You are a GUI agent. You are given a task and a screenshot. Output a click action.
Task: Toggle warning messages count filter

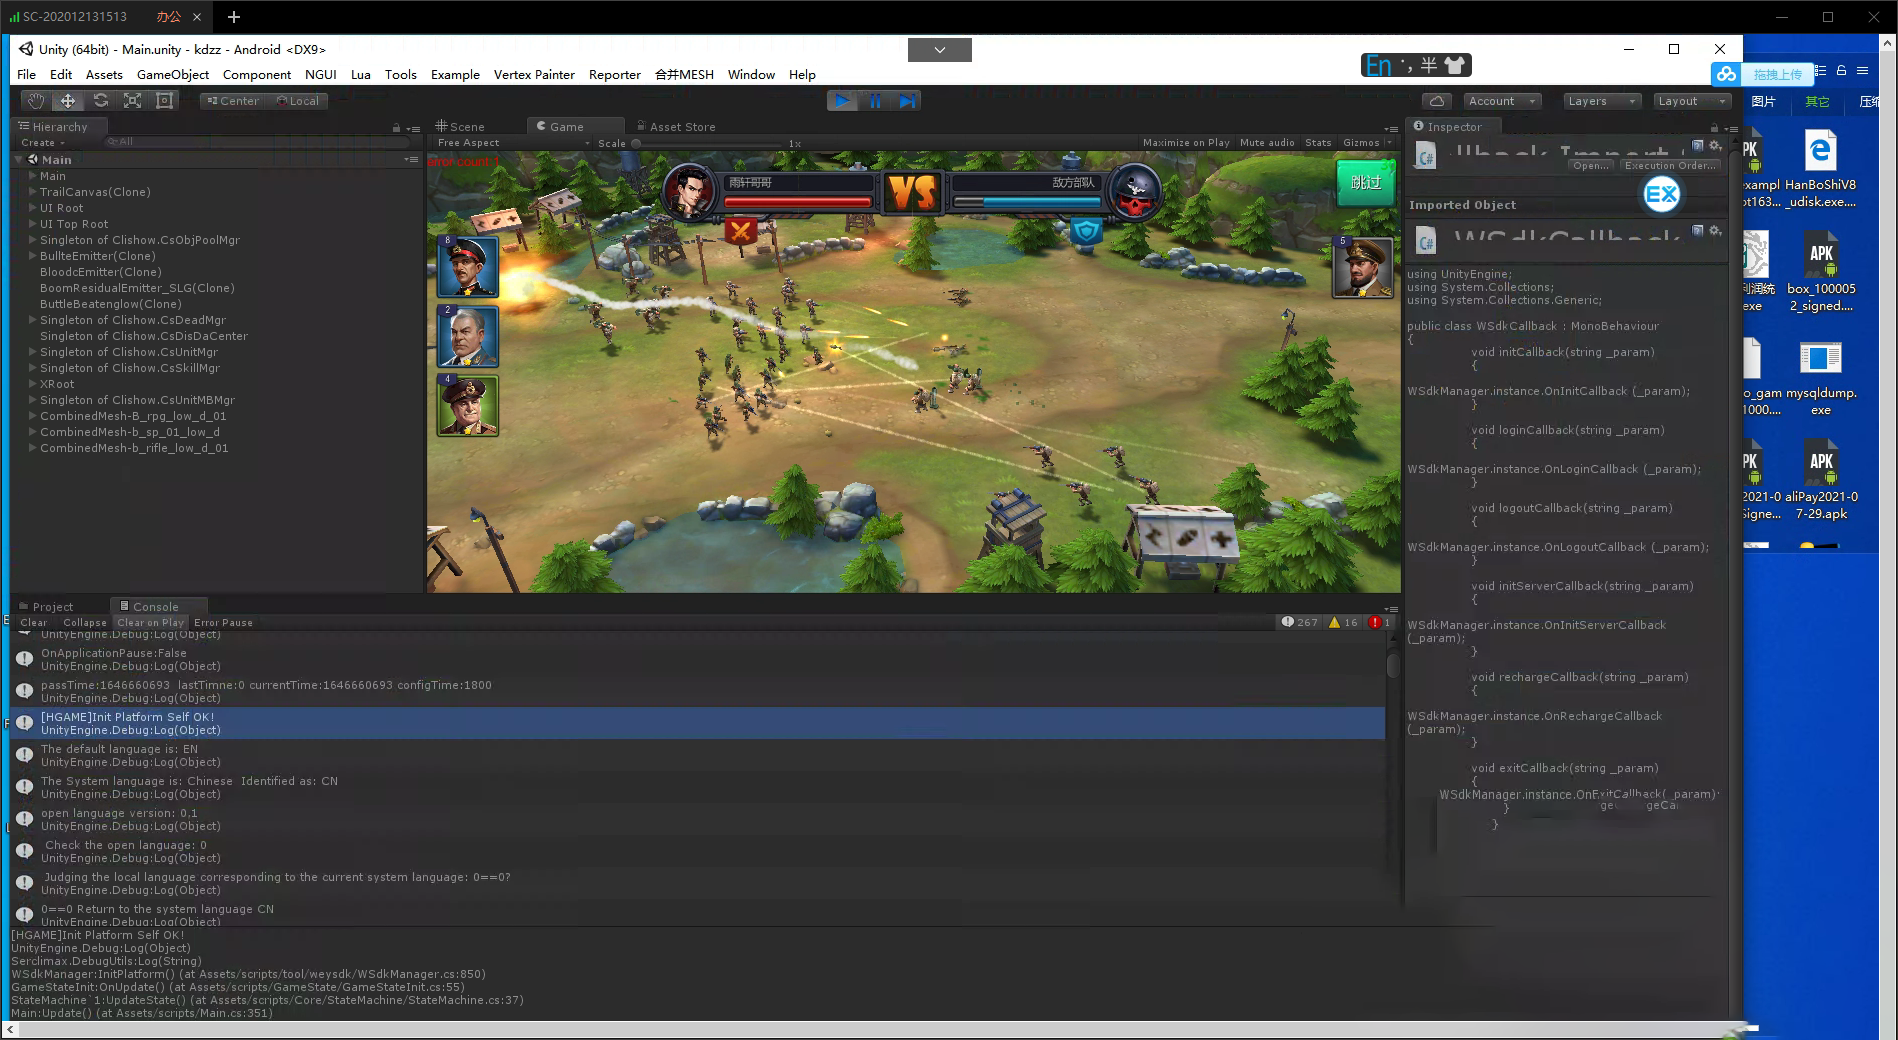click(x=1343, y=622)
